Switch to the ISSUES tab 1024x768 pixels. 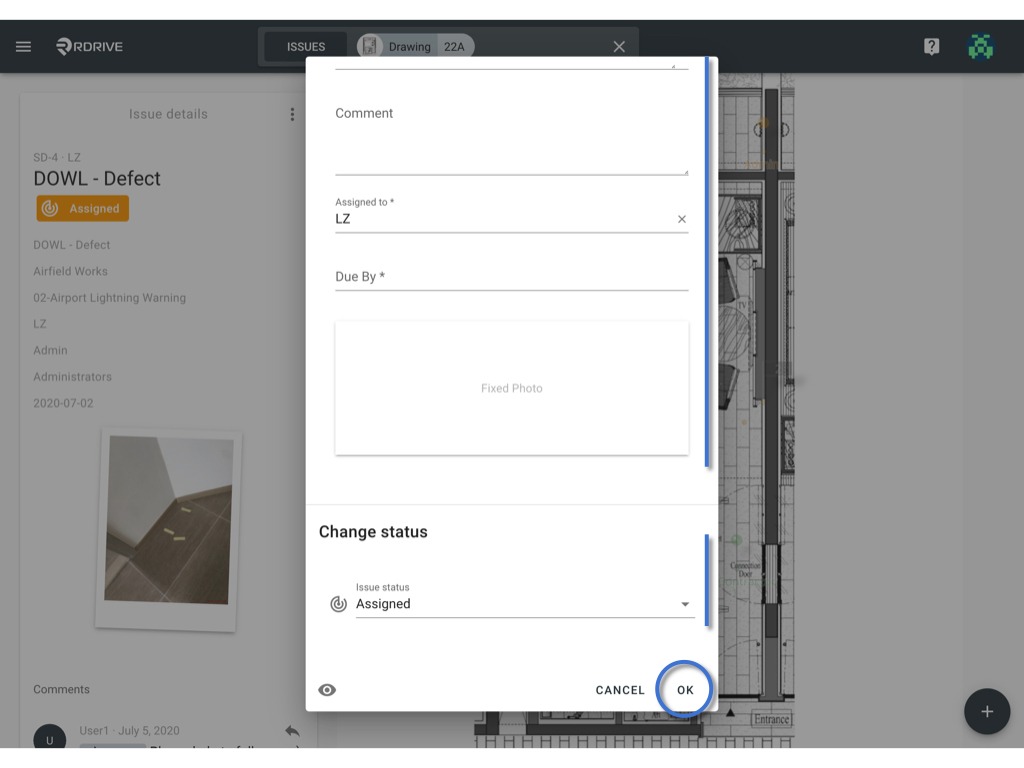pos(306,46)
